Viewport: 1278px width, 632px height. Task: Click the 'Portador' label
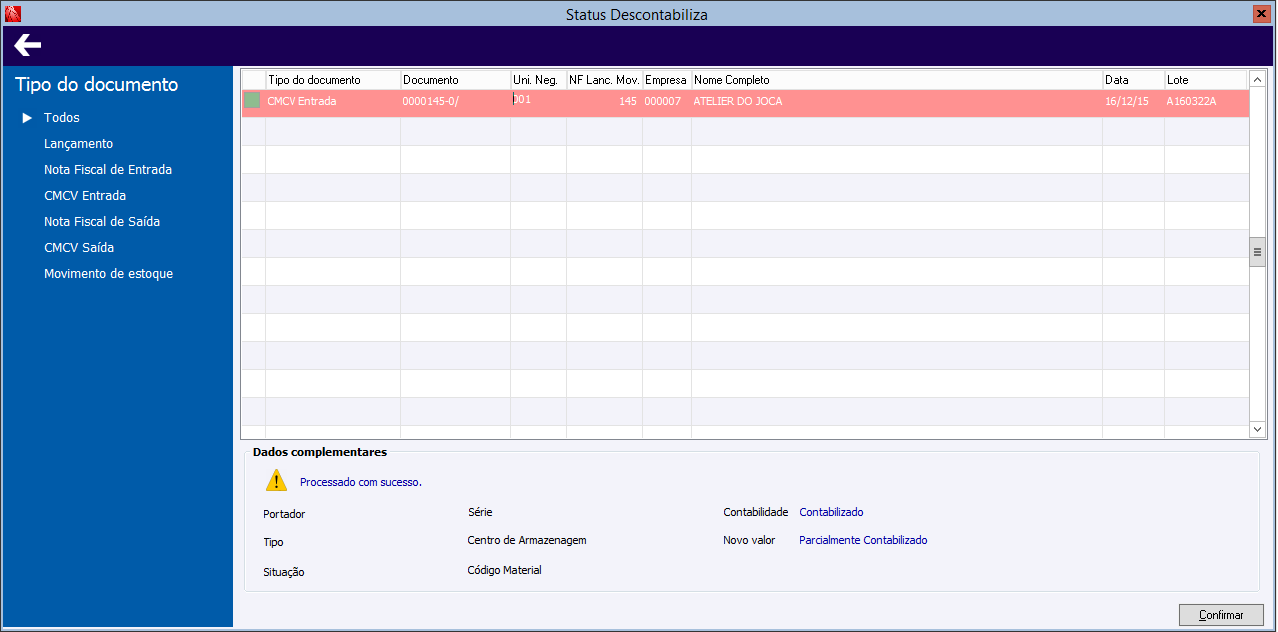284,514
